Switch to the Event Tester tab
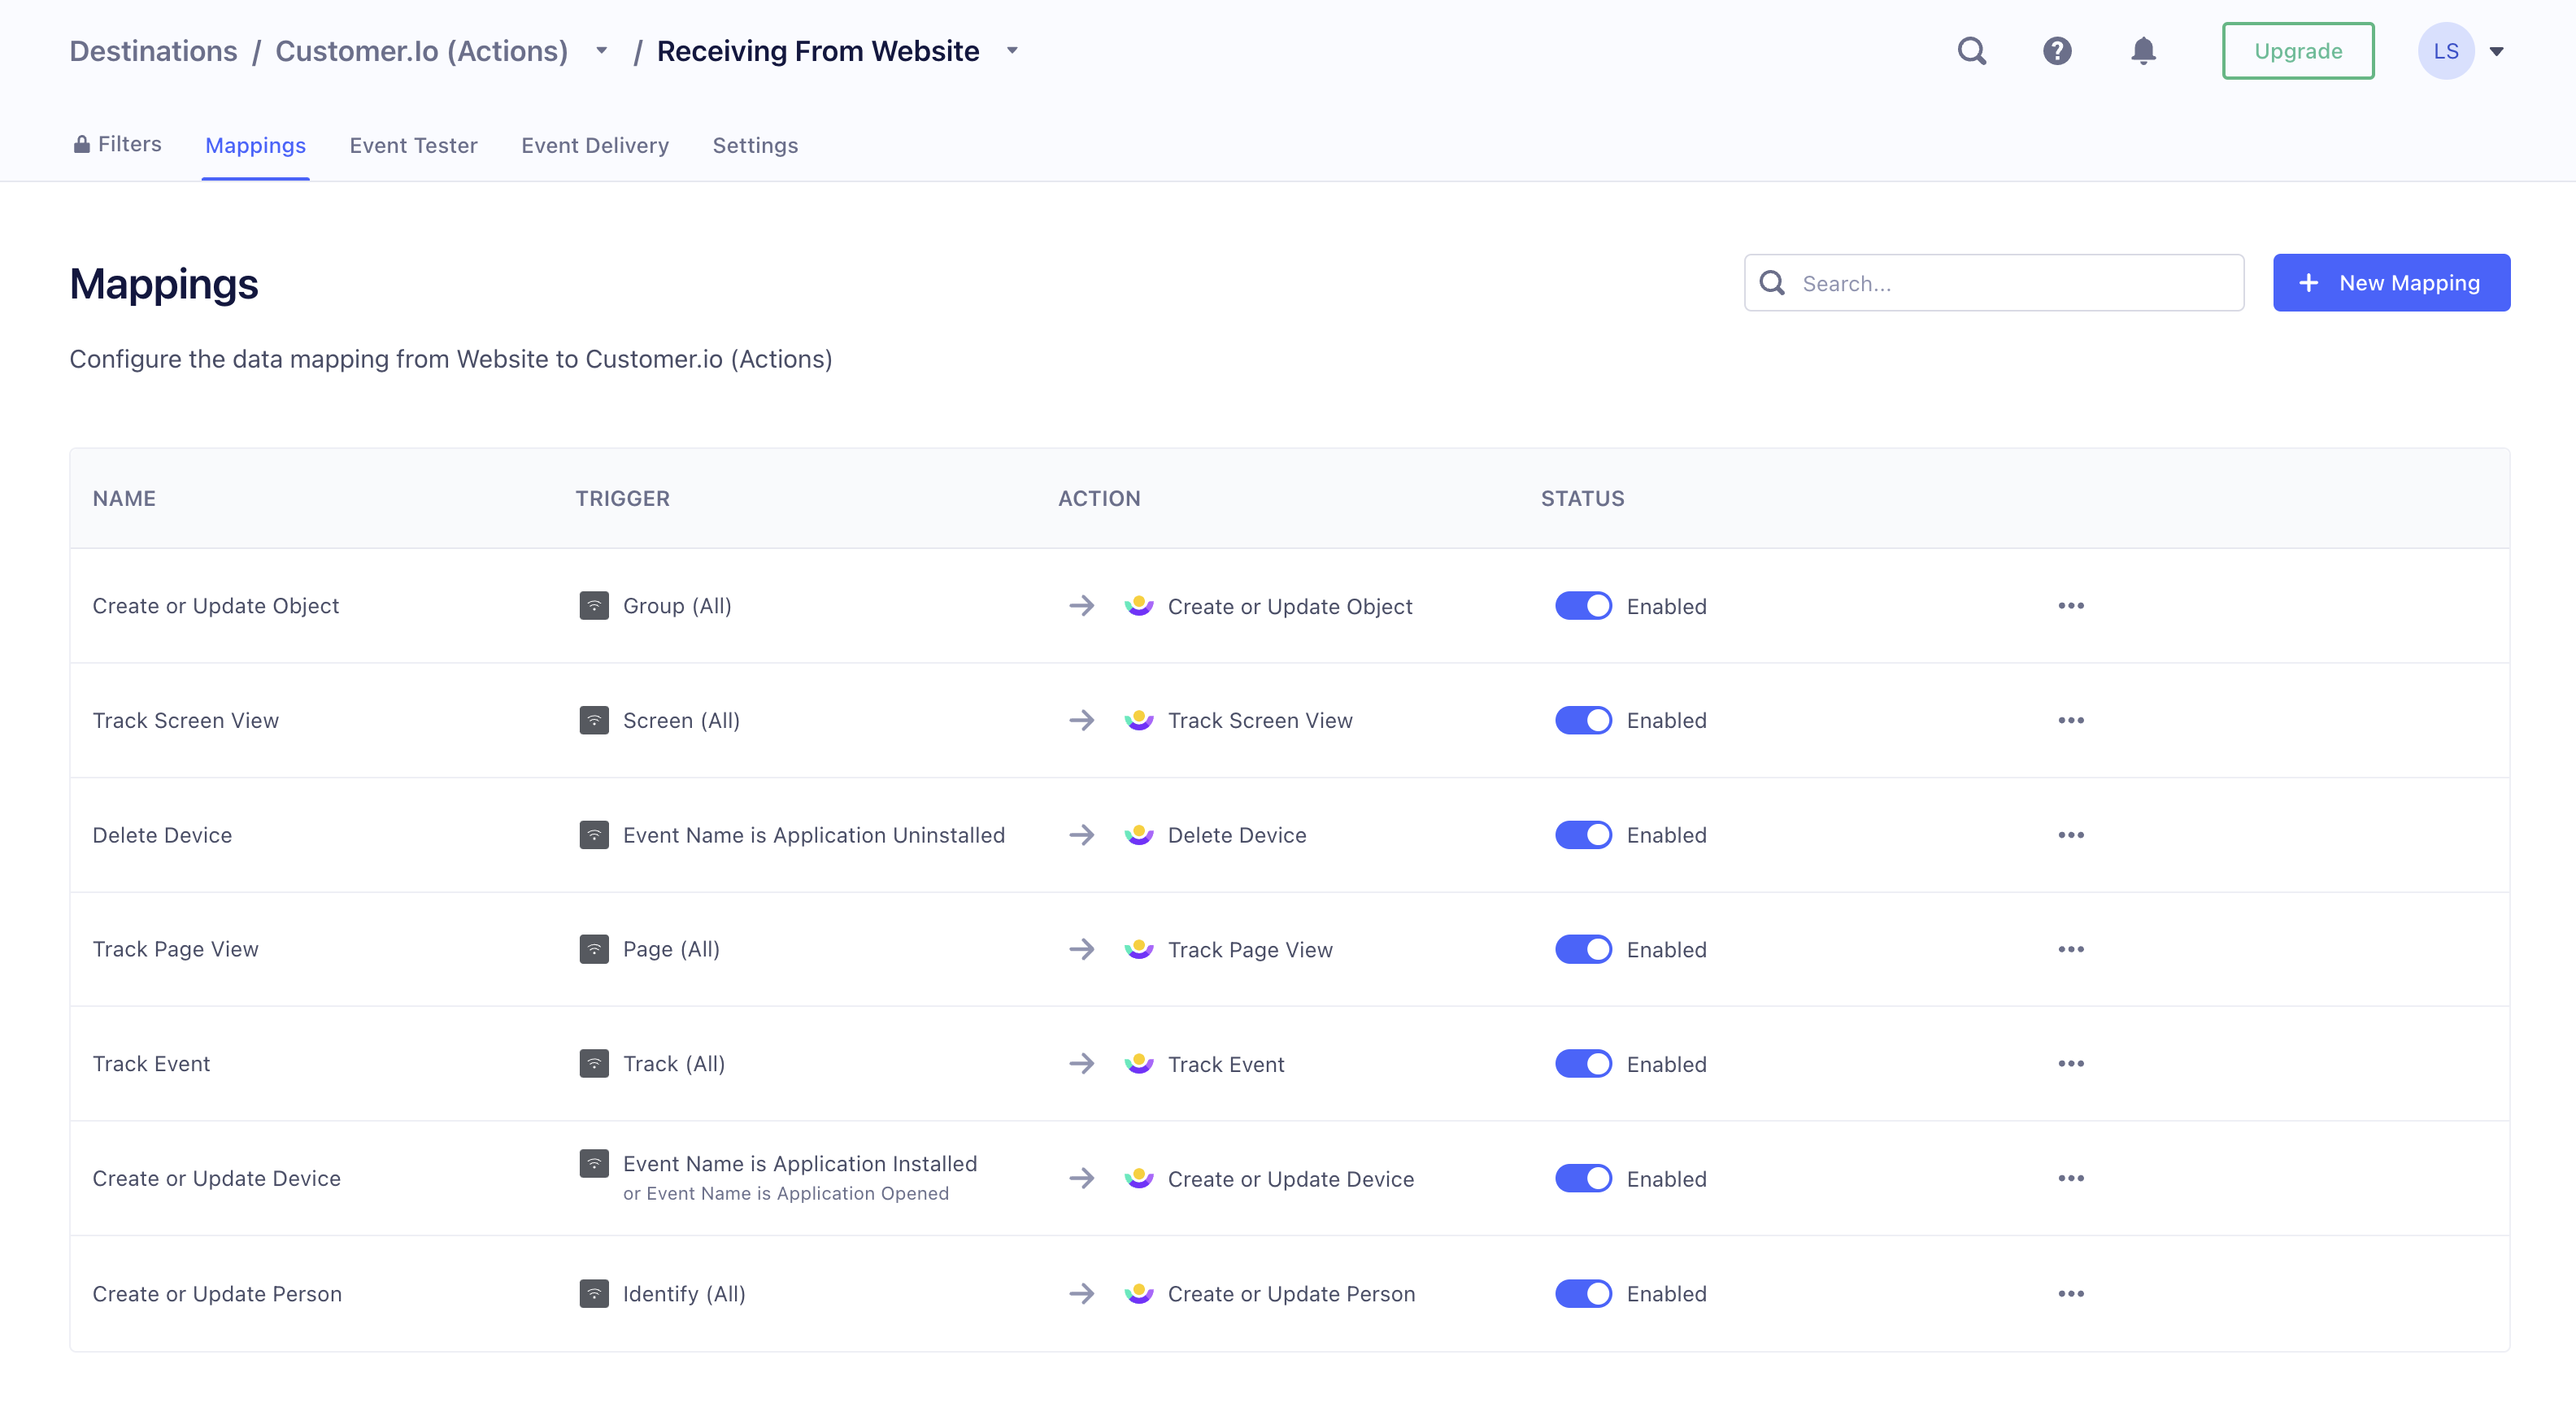Viewport: 2576px width, 1425px height. click(413, 146)
